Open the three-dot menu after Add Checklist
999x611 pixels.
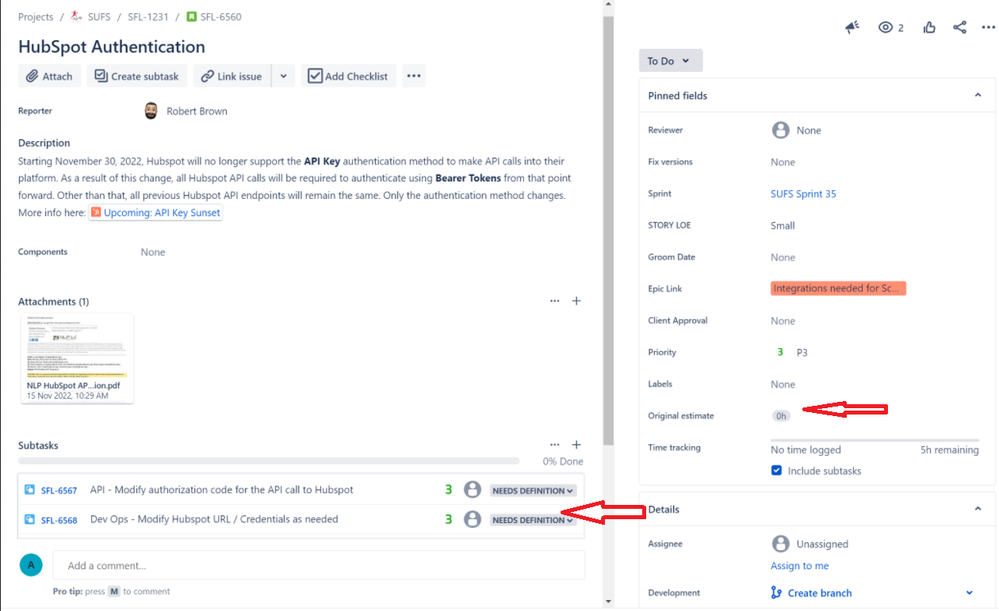[x=414, y=76]
